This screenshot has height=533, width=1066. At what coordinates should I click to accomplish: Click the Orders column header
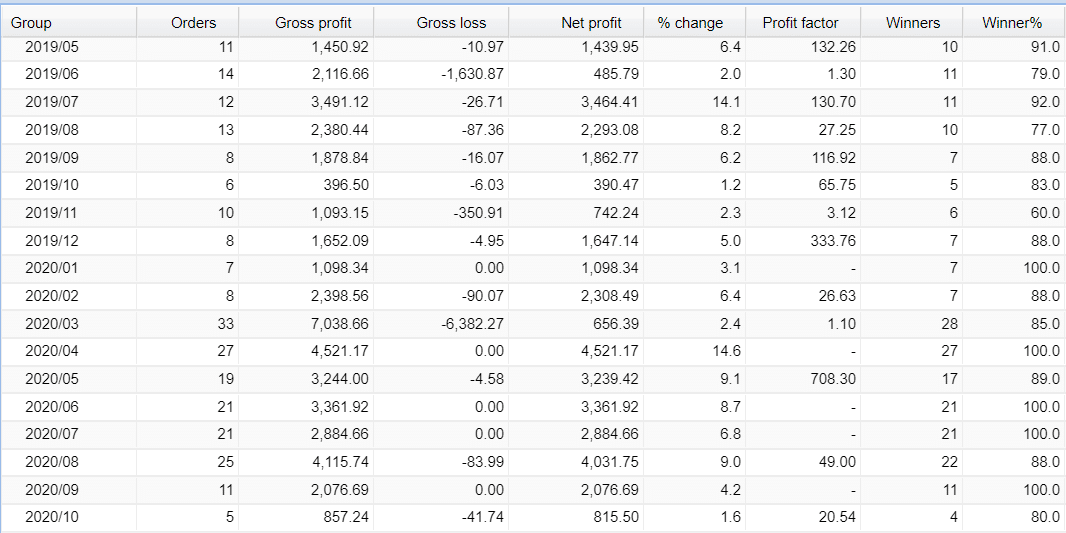point(193,22)
